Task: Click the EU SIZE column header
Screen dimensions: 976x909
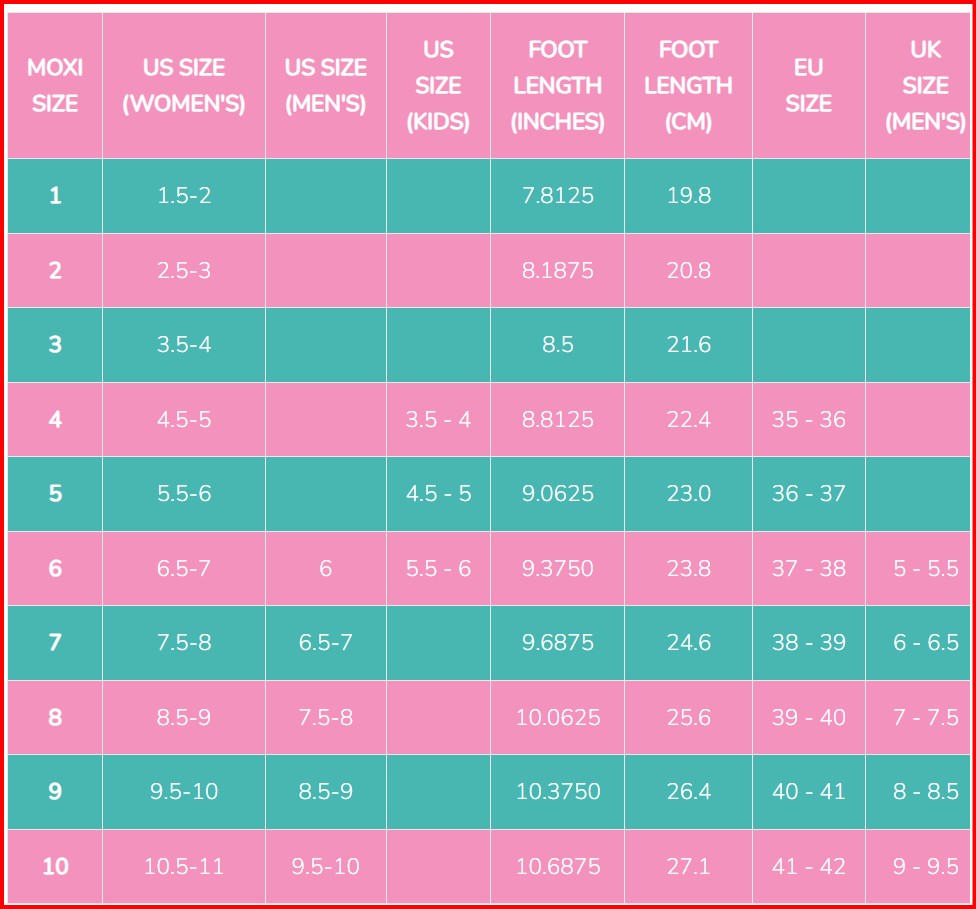Action: pyautogui.click(x=808, y=86)
